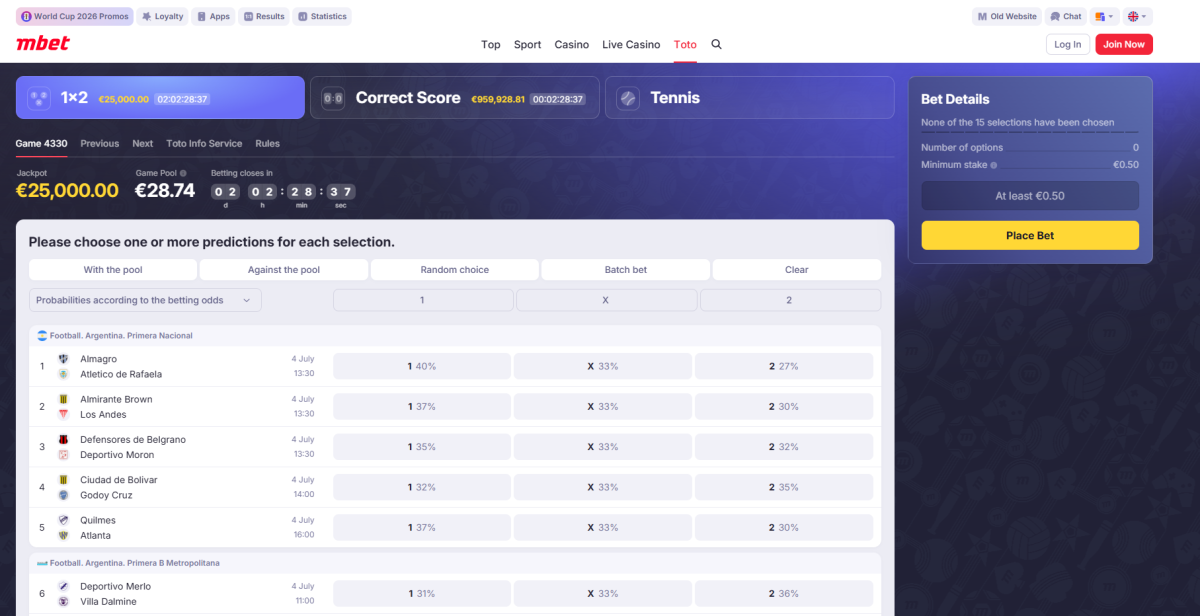
Task: Go to the Live Casino menu
Action: [631, 44]
